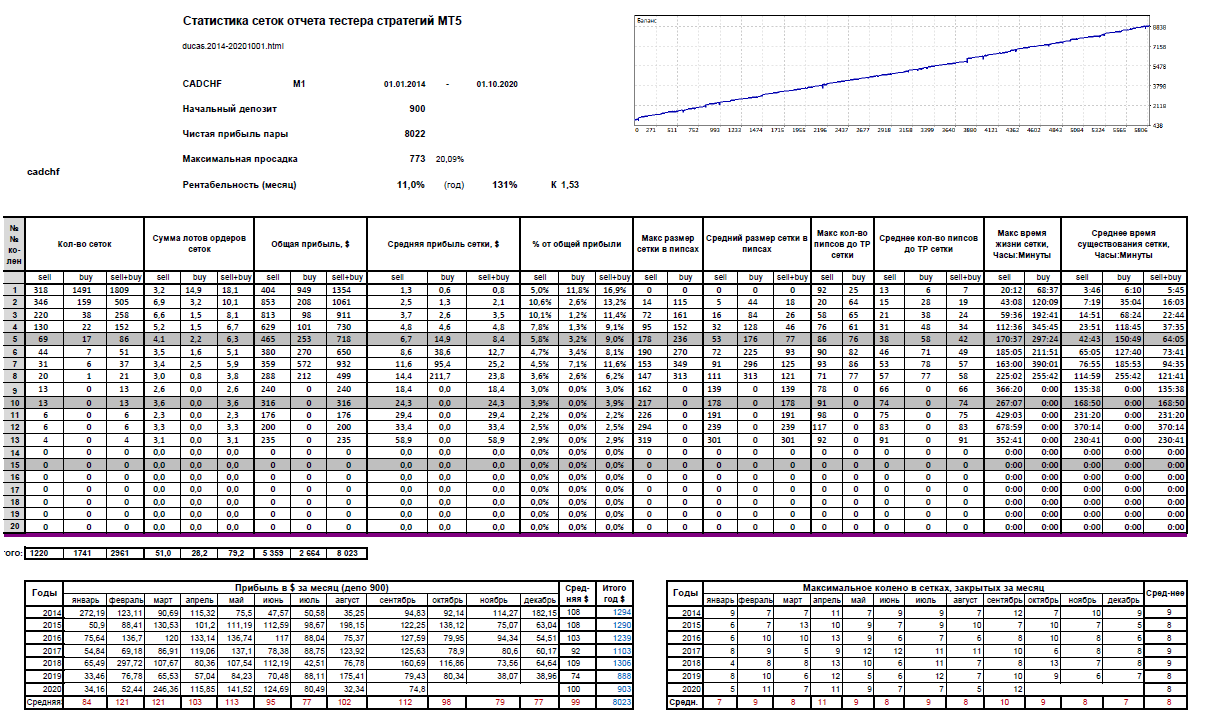Image resolution: width=1210 pixels, height=726 pixels.
Task: Click the 'Макс размер сетки в пипсах' header
Action: (669, 244)
